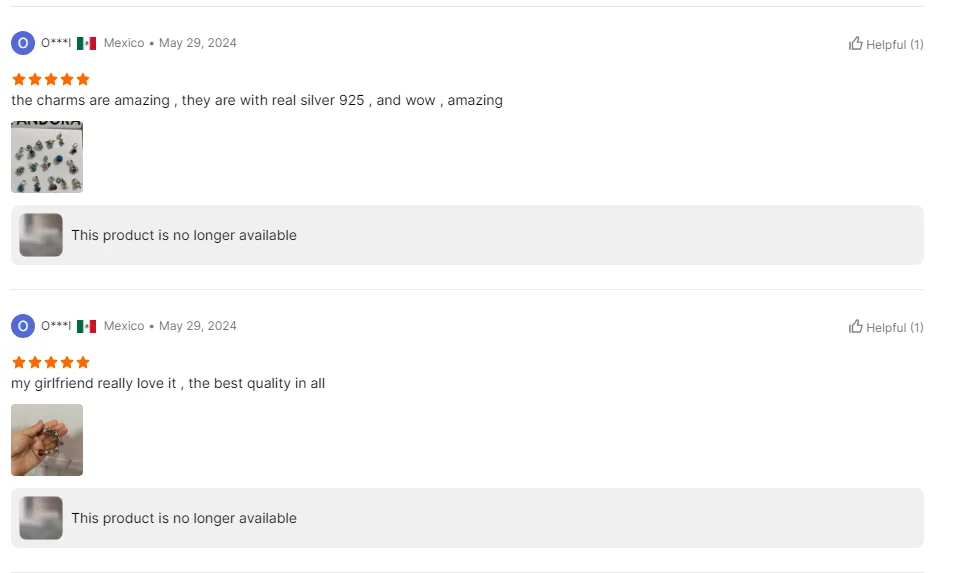Viewport: 953px width, 573px height.
Task: Click "This product is no longer available" under girlfriend review
Action: 184,518
